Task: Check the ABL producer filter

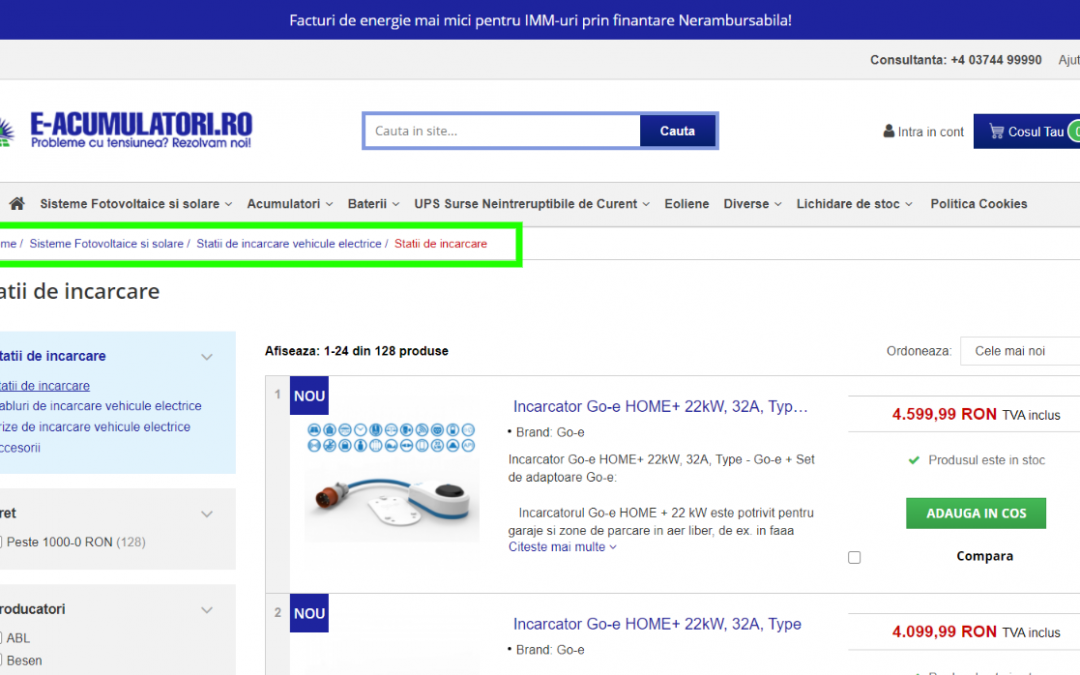Action: click(x=1, y=638)
